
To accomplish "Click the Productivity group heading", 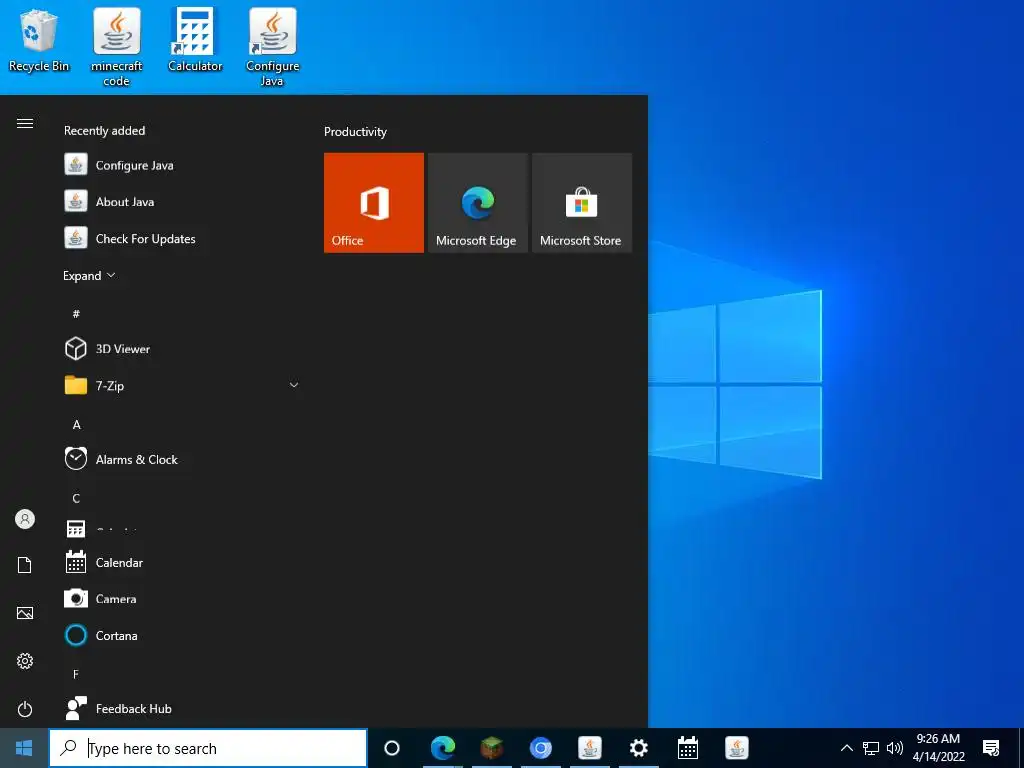I will [355, 132].
